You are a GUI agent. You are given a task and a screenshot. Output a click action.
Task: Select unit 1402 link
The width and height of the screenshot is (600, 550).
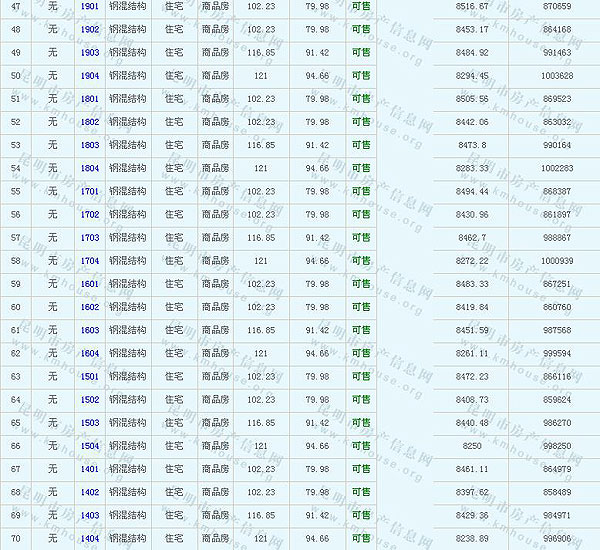pyautogui.click(x=90, y=492)
